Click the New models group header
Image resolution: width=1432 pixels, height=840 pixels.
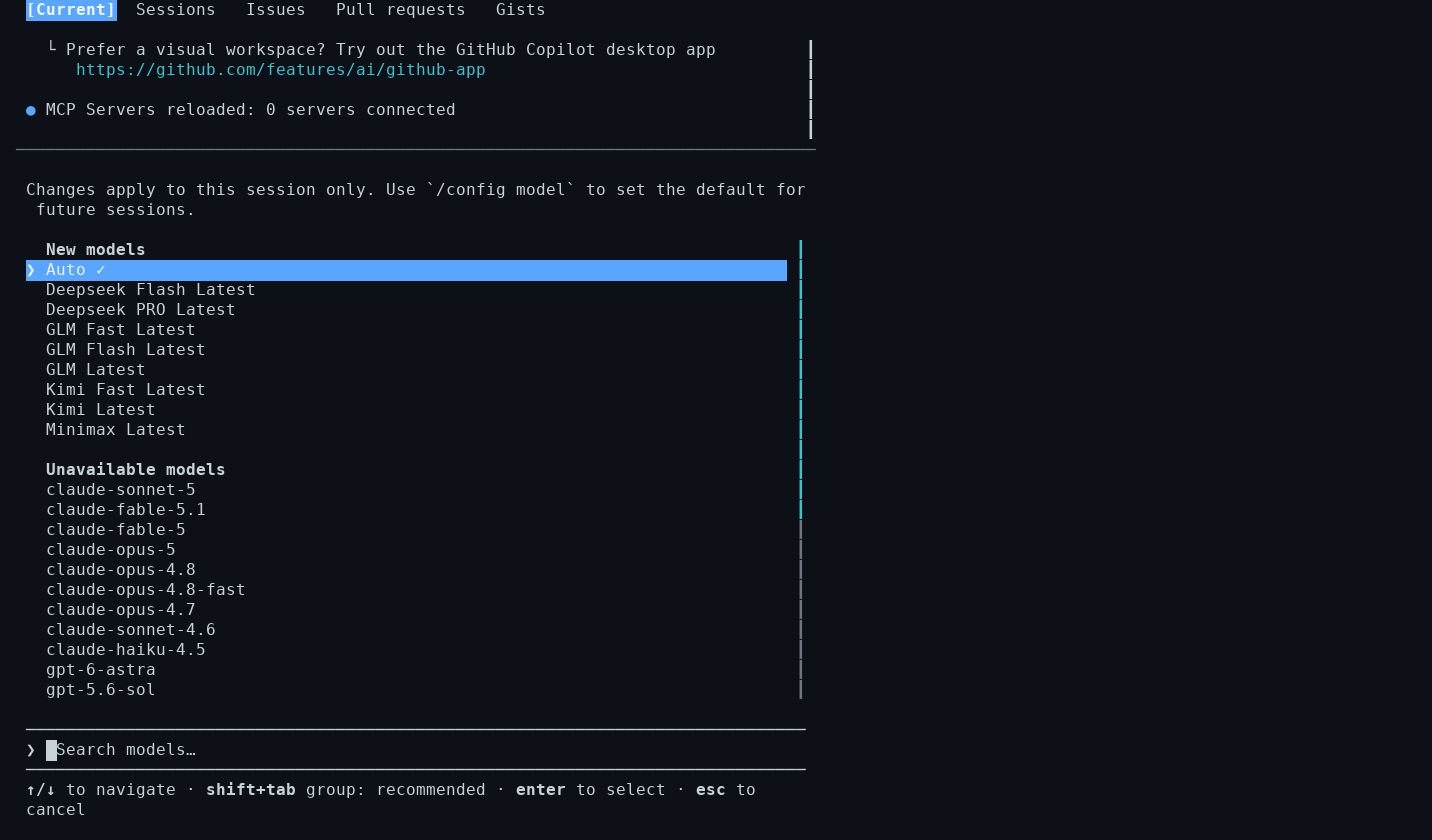[x=96, y=250]
